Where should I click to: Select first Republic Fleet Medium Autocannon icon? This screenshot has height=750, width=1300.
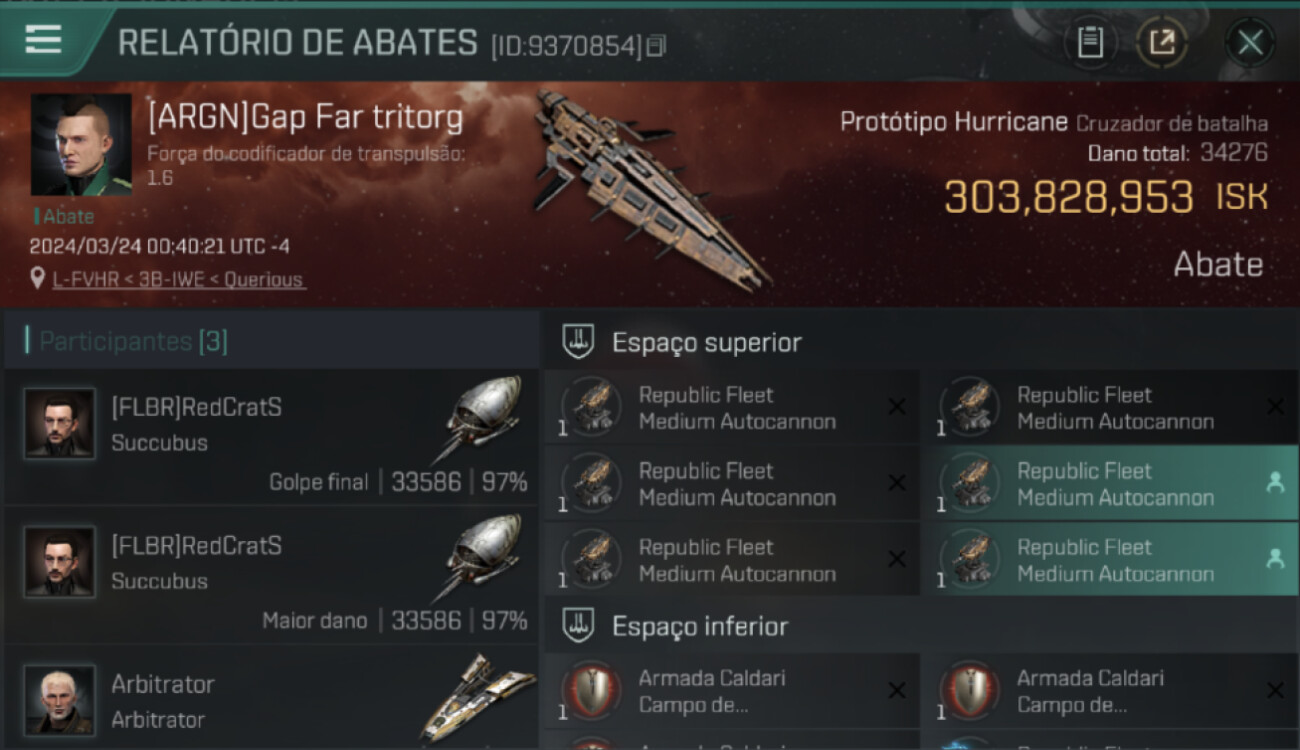click(x=591, y=407)
